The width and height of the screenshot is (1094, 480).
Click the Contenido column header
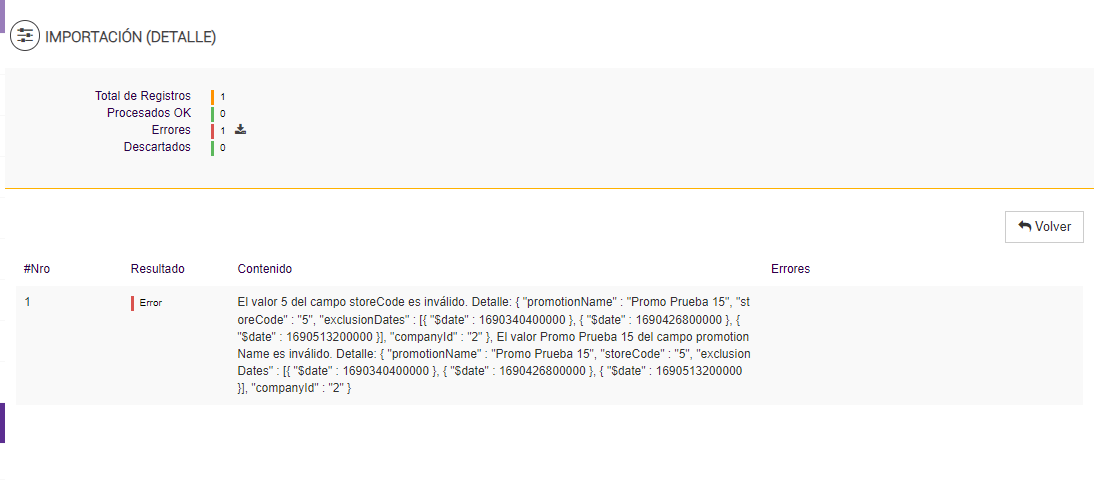264,269
